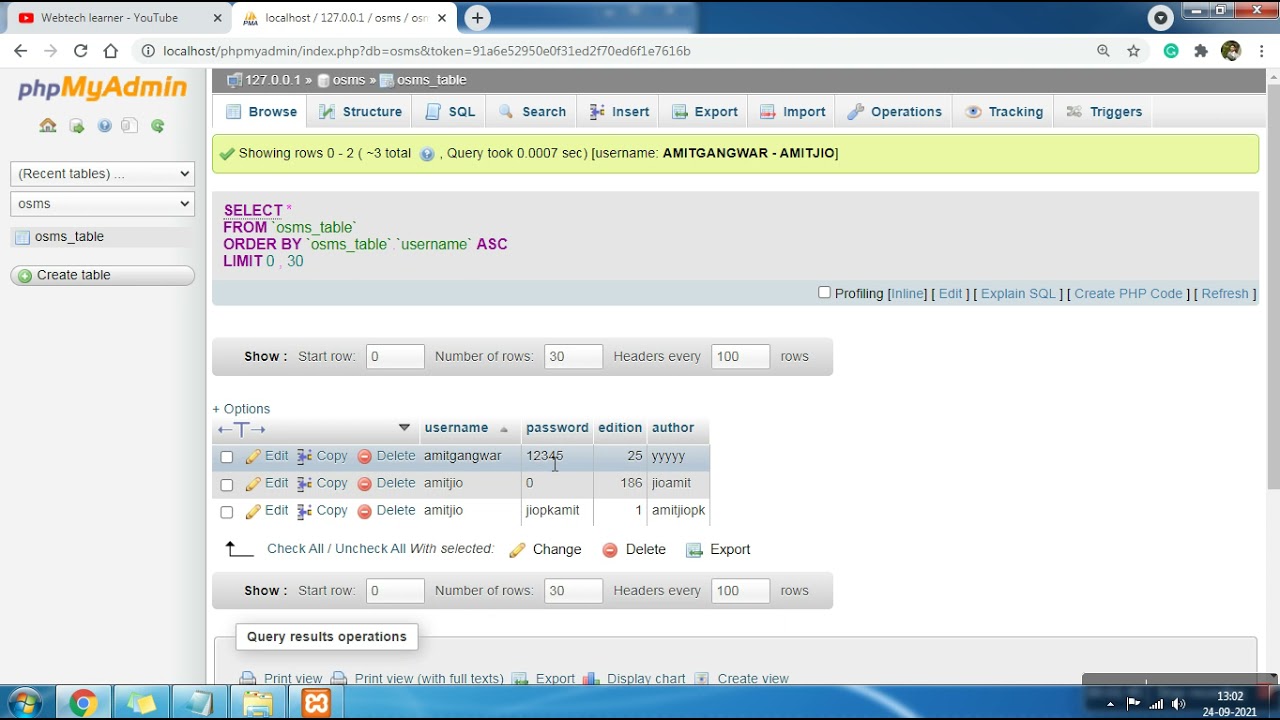
Task: Click the red Delete icon for amitgangwar row
Action: point(365,456)
